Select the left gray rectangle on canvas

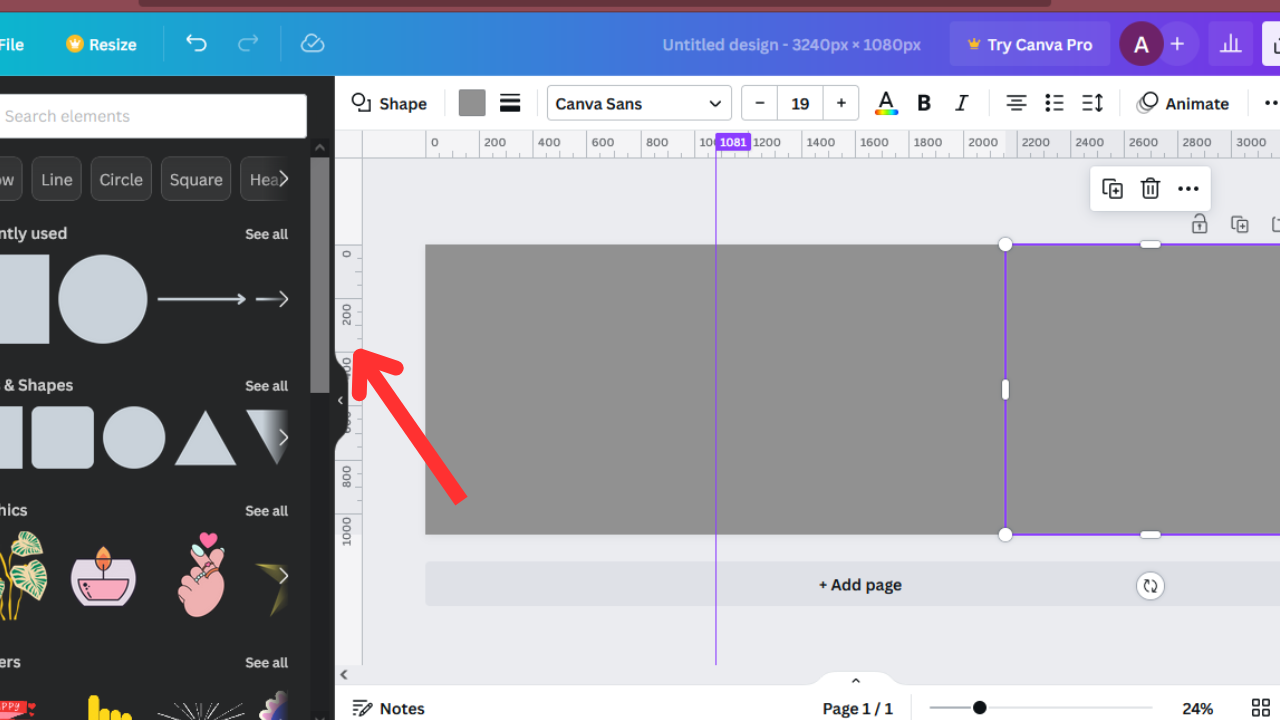(x=715, y=389)
